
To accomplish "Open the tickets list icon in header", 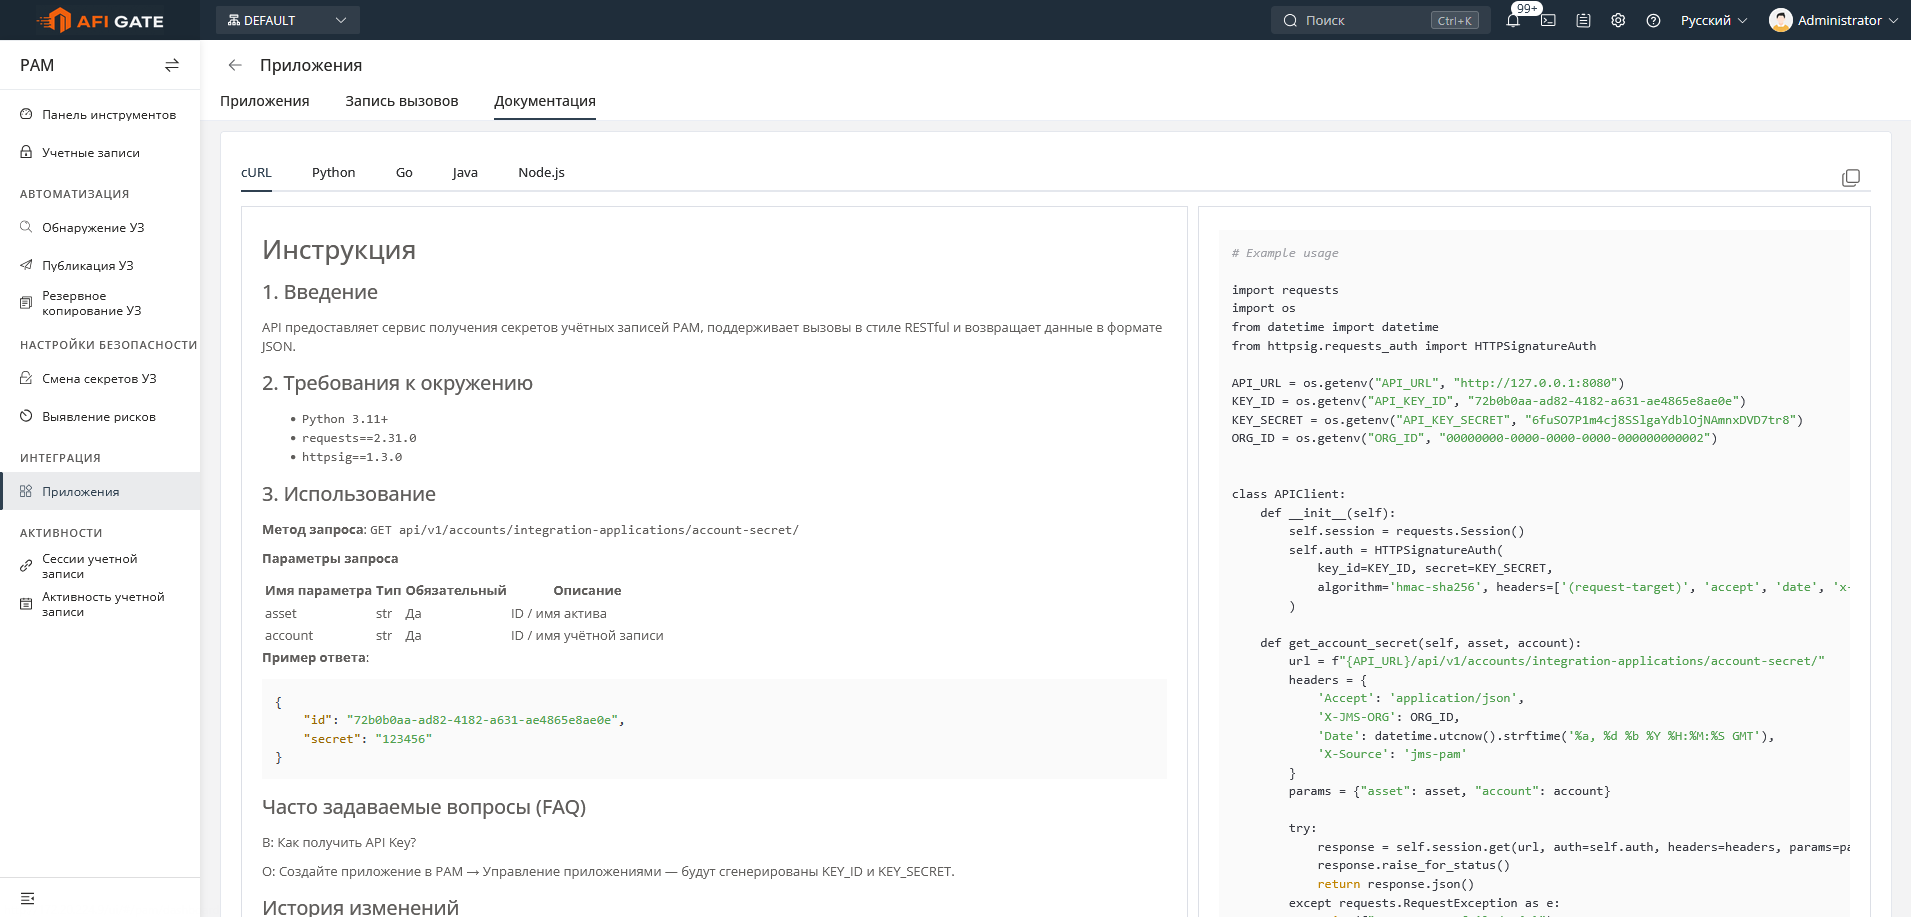I will [x=1583, y=20].
